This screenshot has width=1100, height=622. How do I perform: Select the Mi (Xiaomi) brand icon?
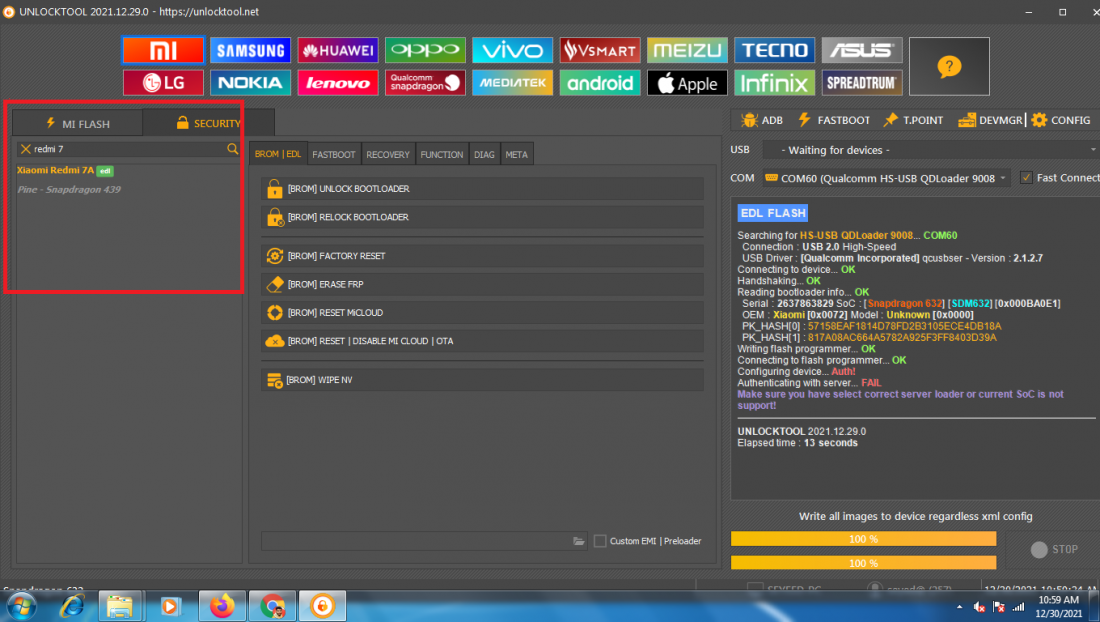tap(163, 50)
